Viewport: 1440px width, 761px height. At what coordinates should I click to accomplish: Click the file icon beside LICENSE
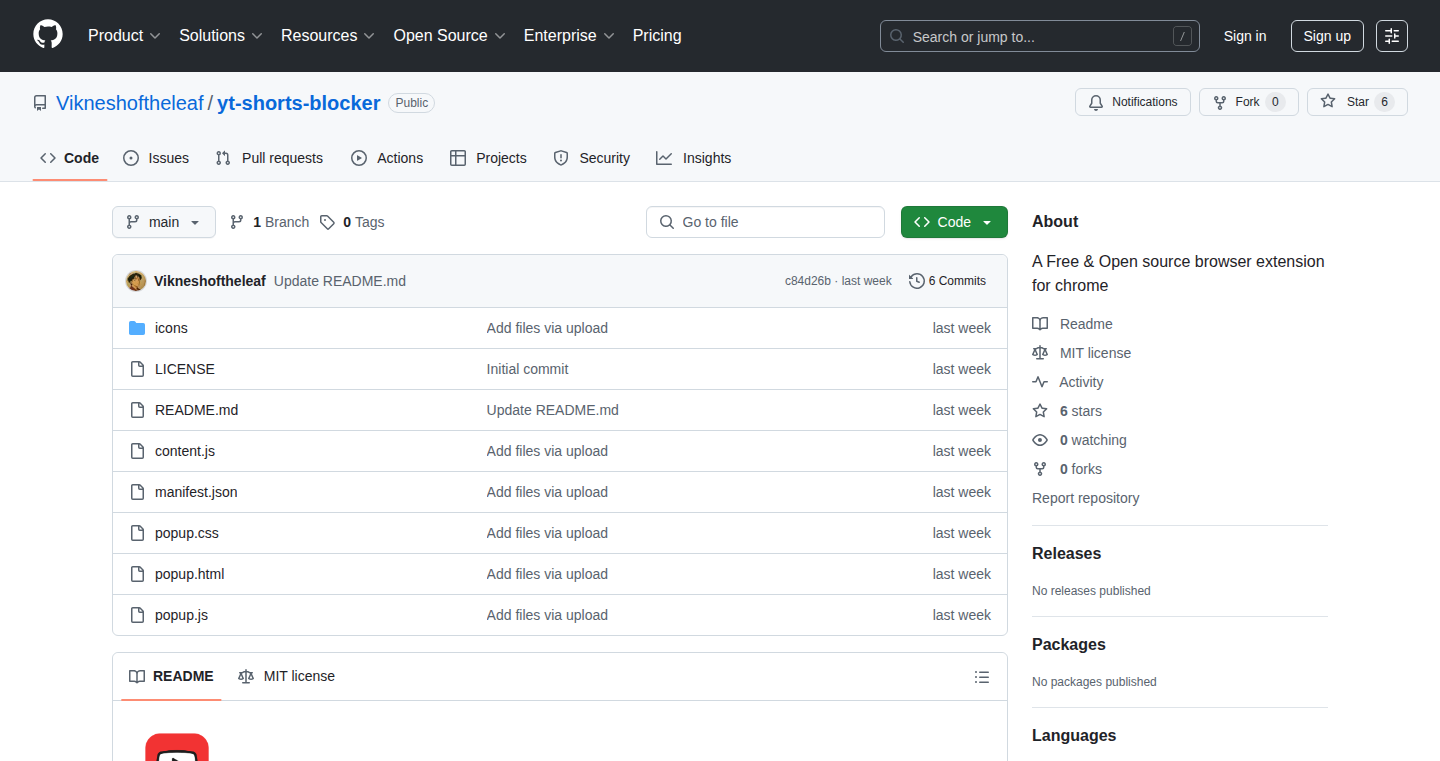tap(137, 369)
